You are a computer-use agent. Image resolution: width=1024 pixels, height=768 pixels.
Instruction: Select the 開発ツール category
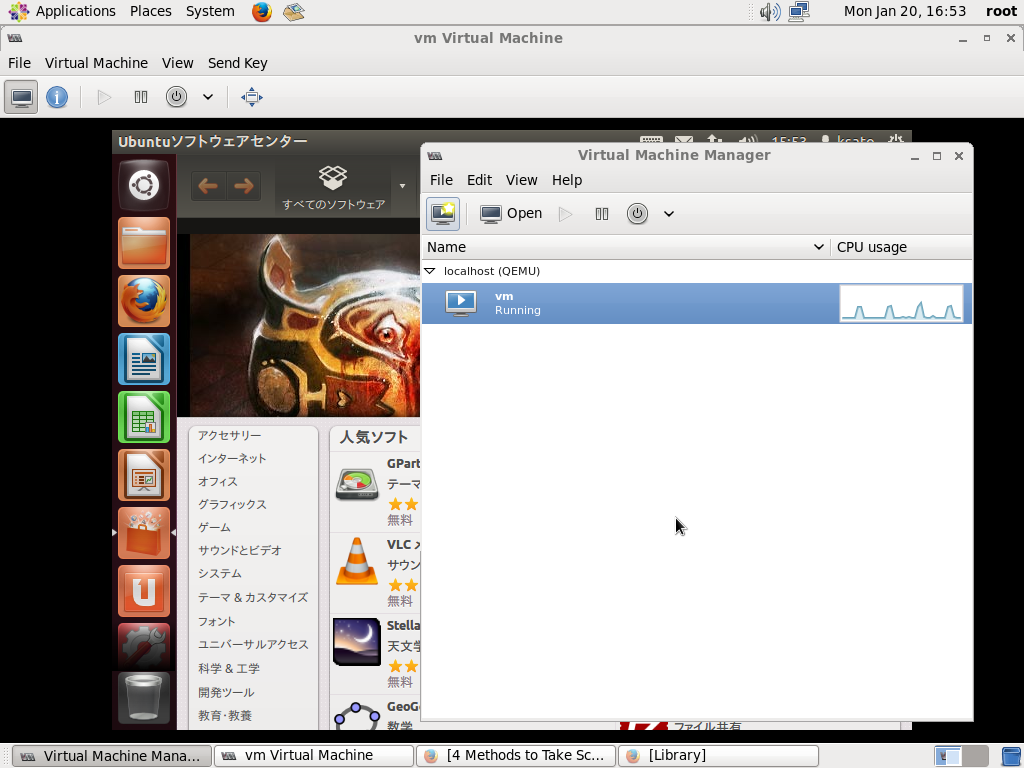226,692
